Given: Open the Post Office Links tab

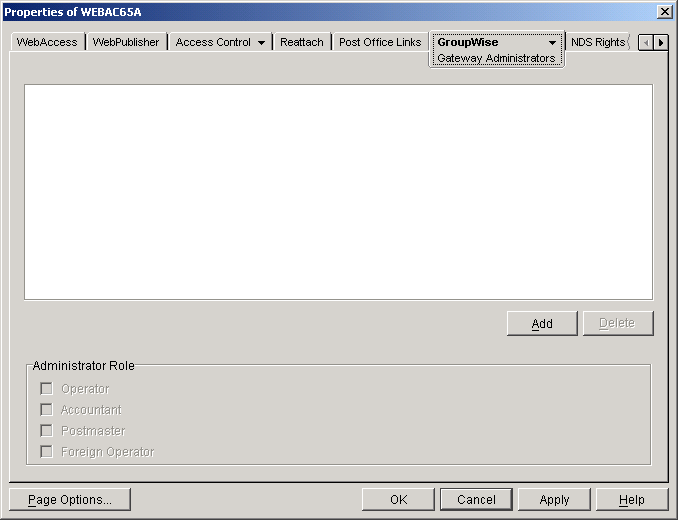Looking at the screenshot, I should coord(380,42).
